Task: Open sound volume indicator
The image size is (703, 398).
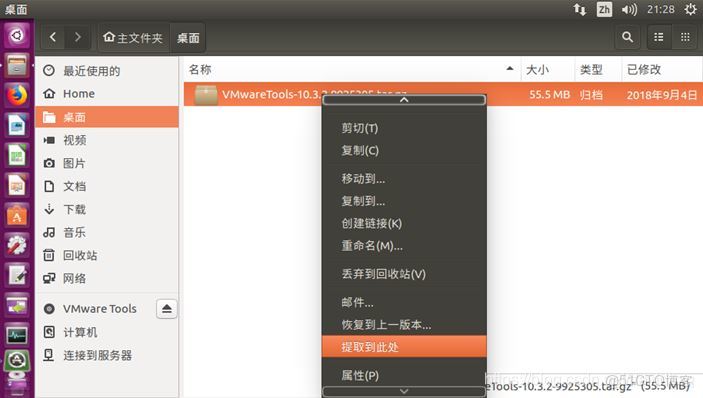Action: [629, 9]
